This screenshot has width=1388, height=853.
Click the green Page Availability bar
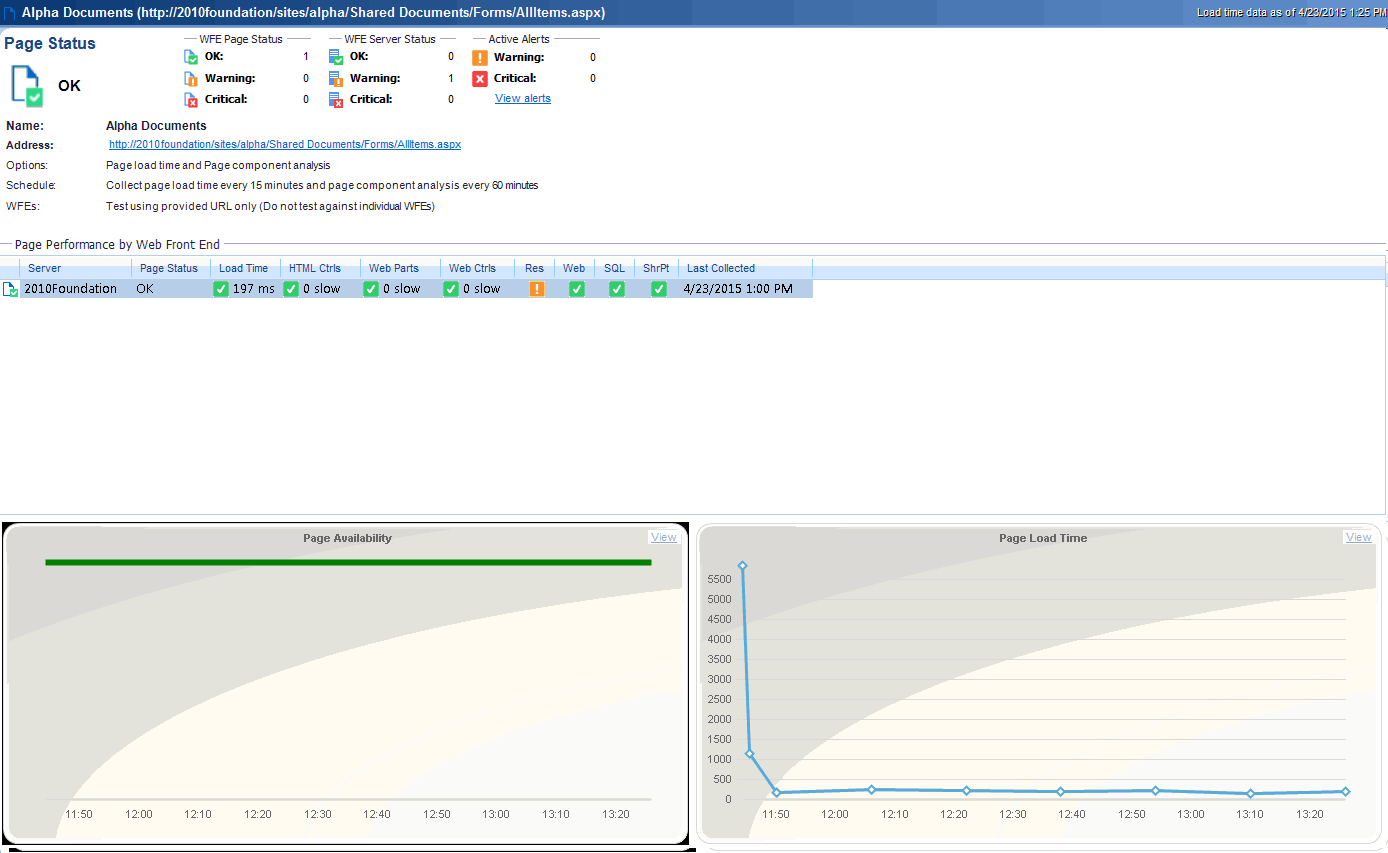pyautogui.click(x=348, y=562)
